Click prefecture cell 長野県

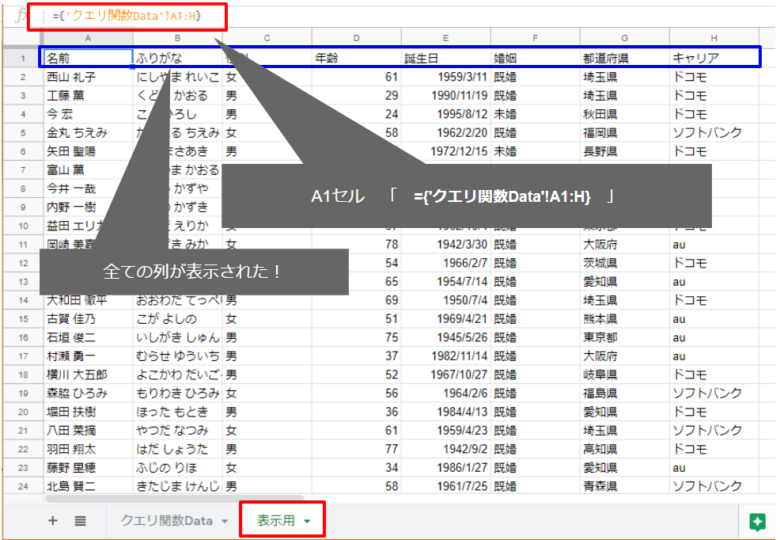[625, 151]
